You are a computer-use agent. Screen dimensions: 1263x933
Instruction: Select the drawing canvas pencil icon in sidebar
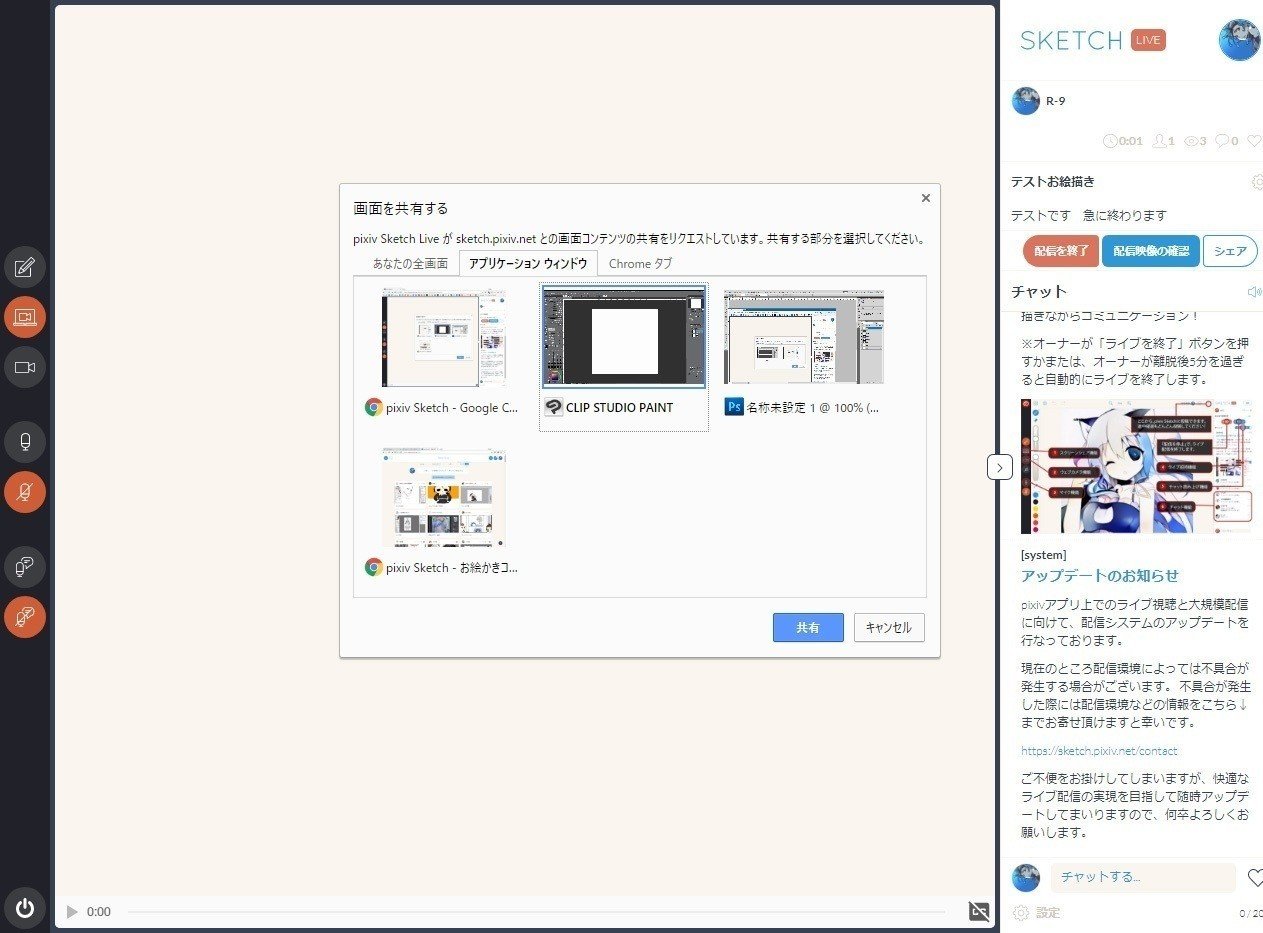pos(25,267)
